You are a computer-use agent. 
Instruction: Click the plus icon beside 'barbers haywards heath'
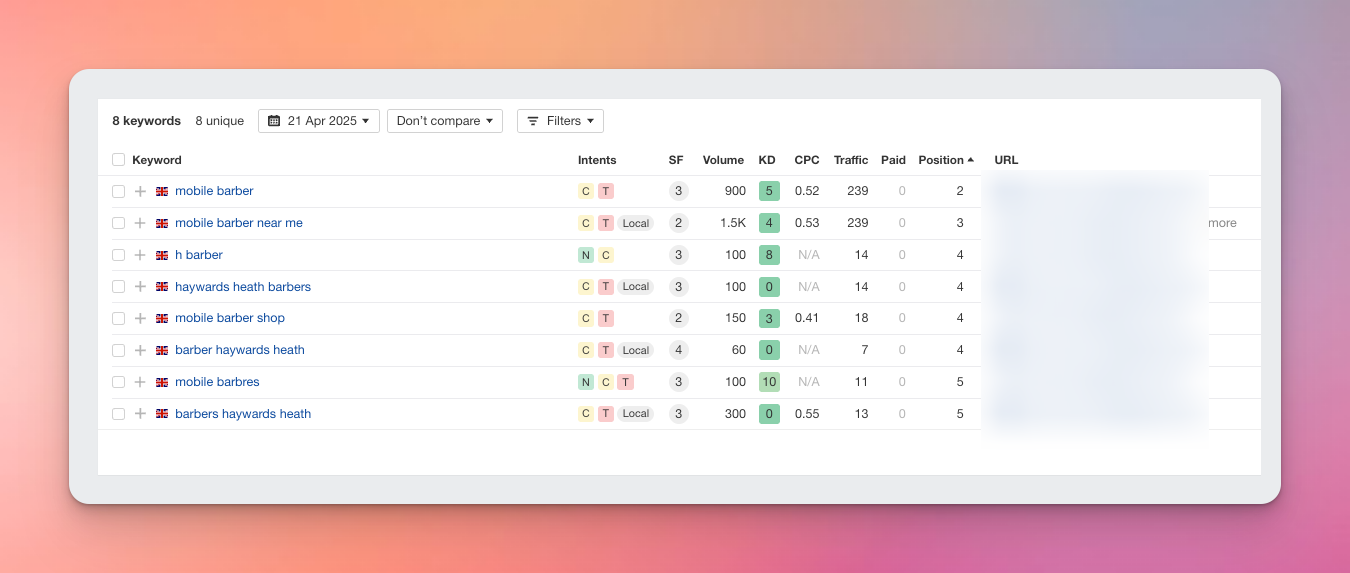[140, 414]
